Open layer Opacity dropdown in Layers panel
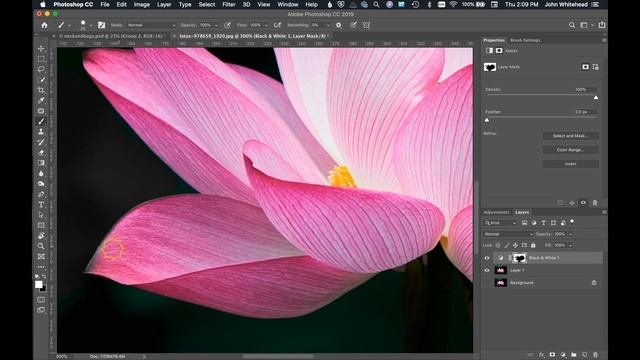The image size is (640, 360). 570,234
